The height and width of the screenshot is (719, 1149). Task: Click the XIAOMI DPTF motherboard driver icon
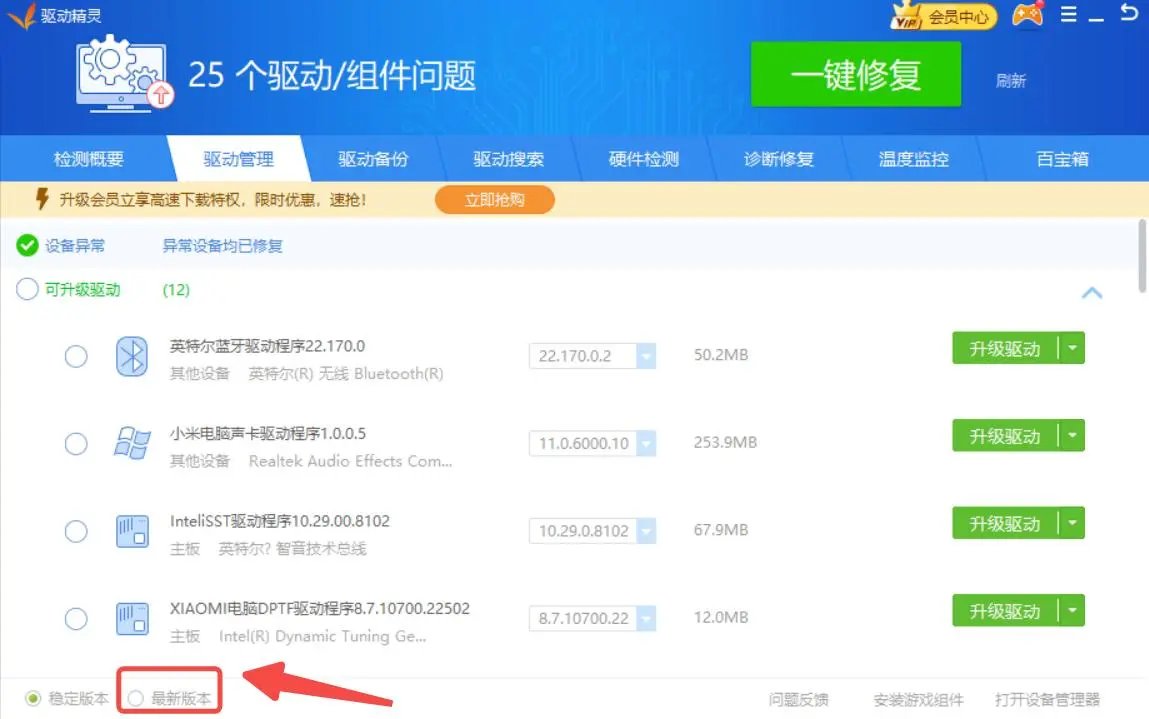pyautogui.click(x=132, y=618)
